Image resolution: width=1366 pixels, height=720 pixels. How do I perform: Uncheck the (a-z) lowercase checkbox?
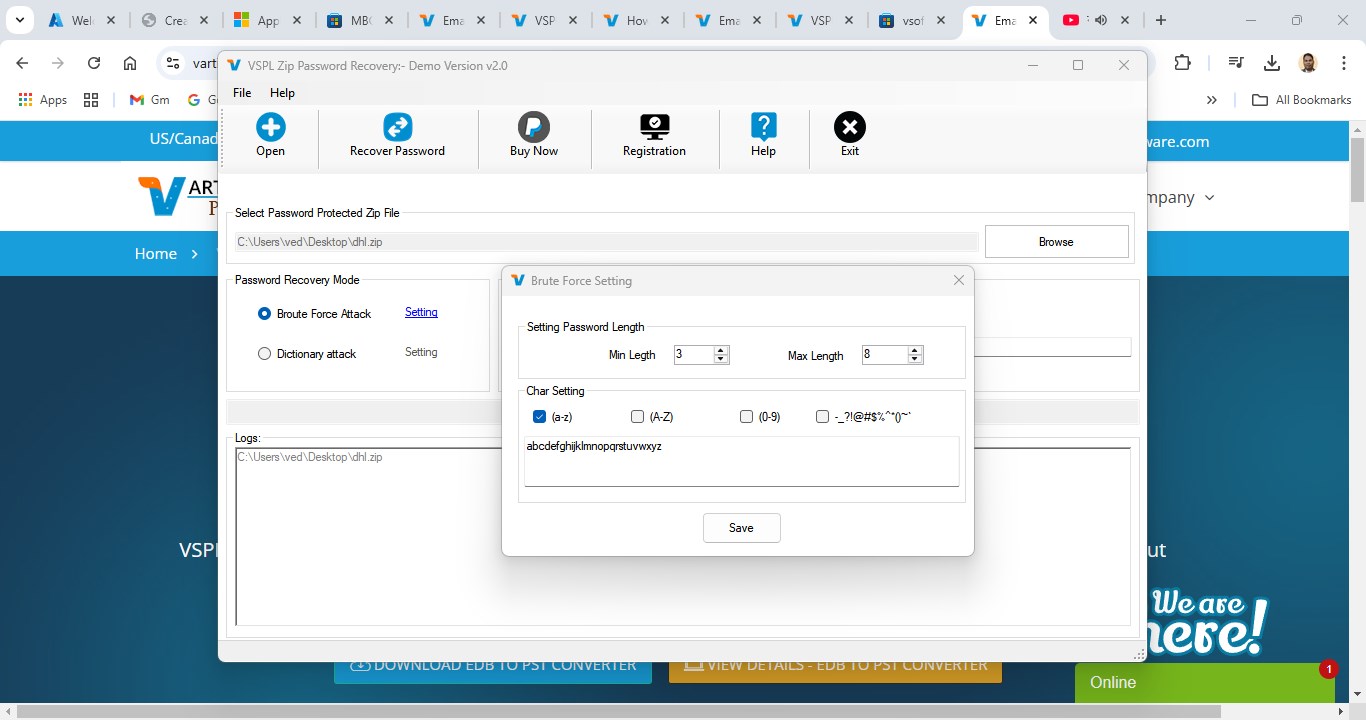[539, 416]
